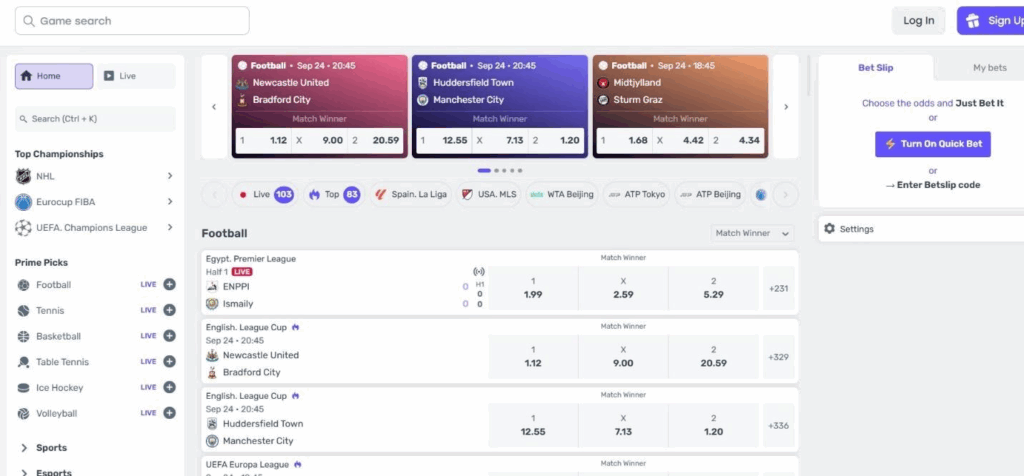The width and height of the screenshot is (1024, 476).
Task: Click the carousel pagination dots
Action: (499, 171)
